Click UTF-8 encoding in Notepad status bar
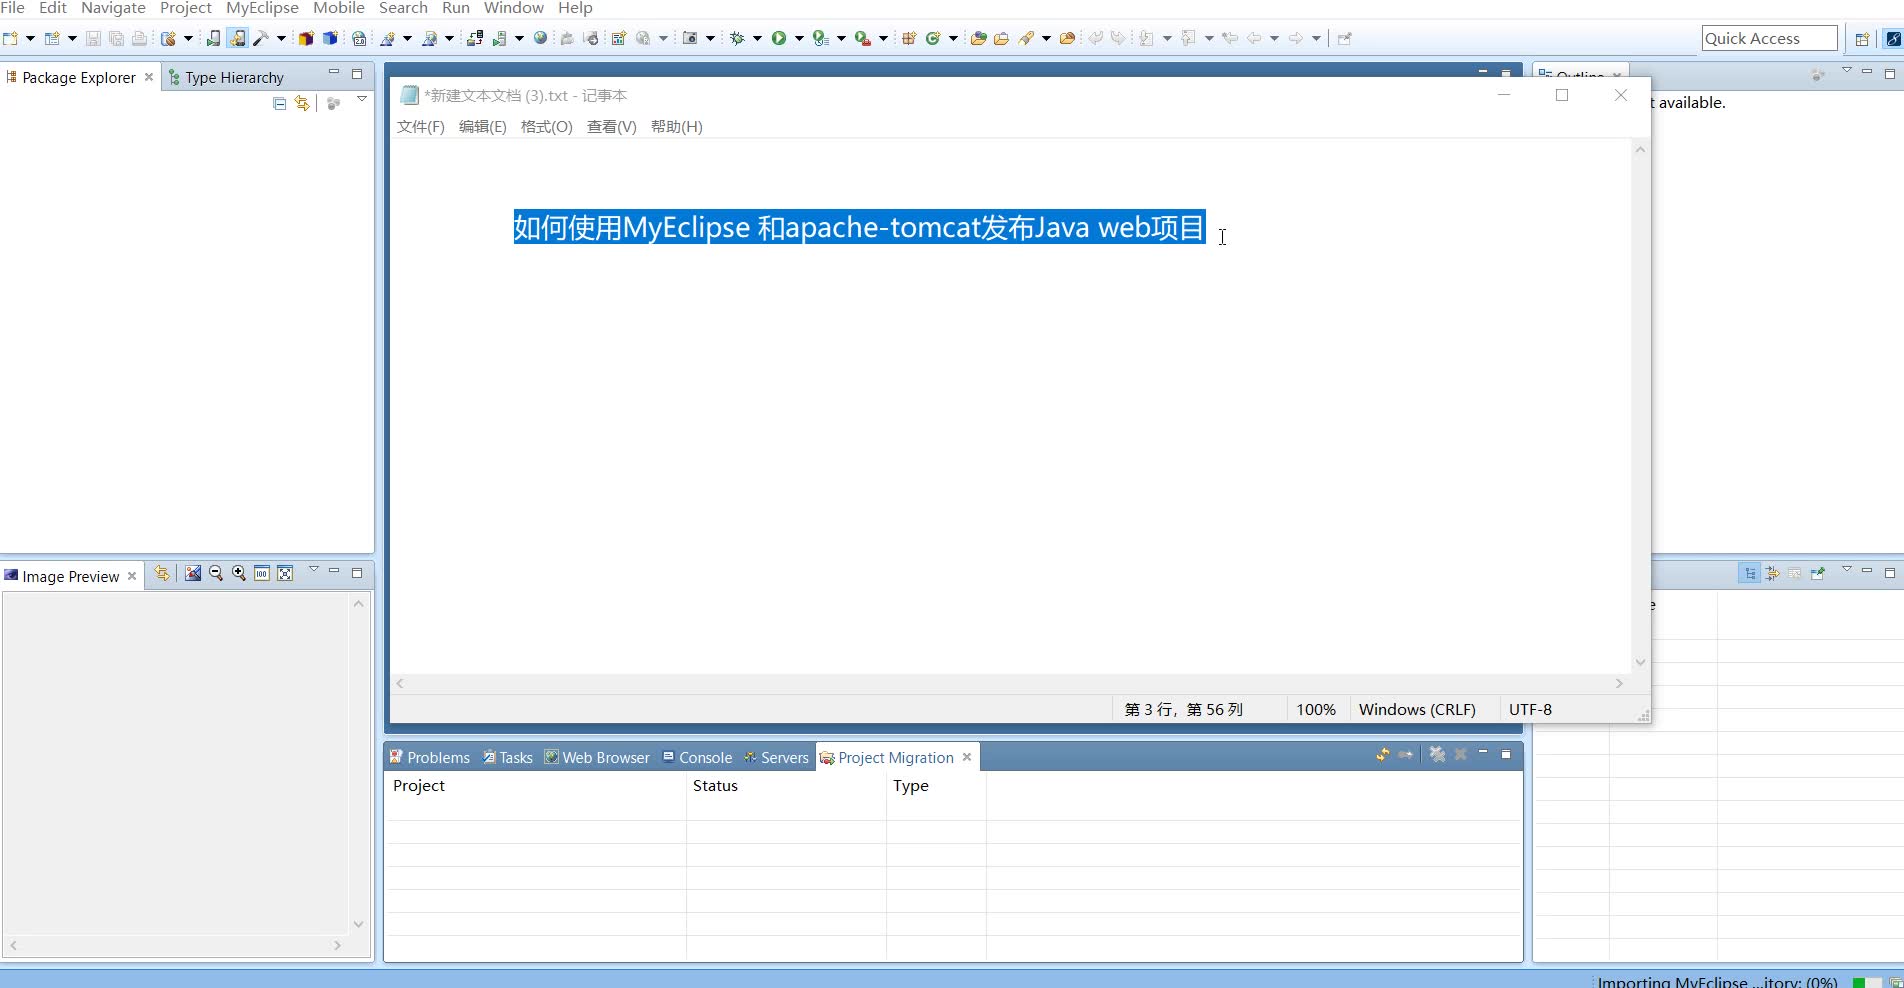The width and height of the screenshot is (1904, 988). point(1530,709)
